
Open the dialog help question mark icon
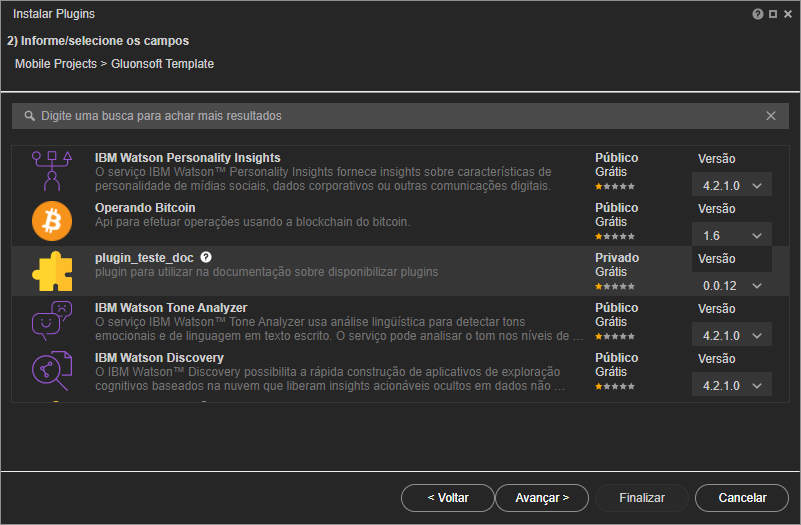758,14
